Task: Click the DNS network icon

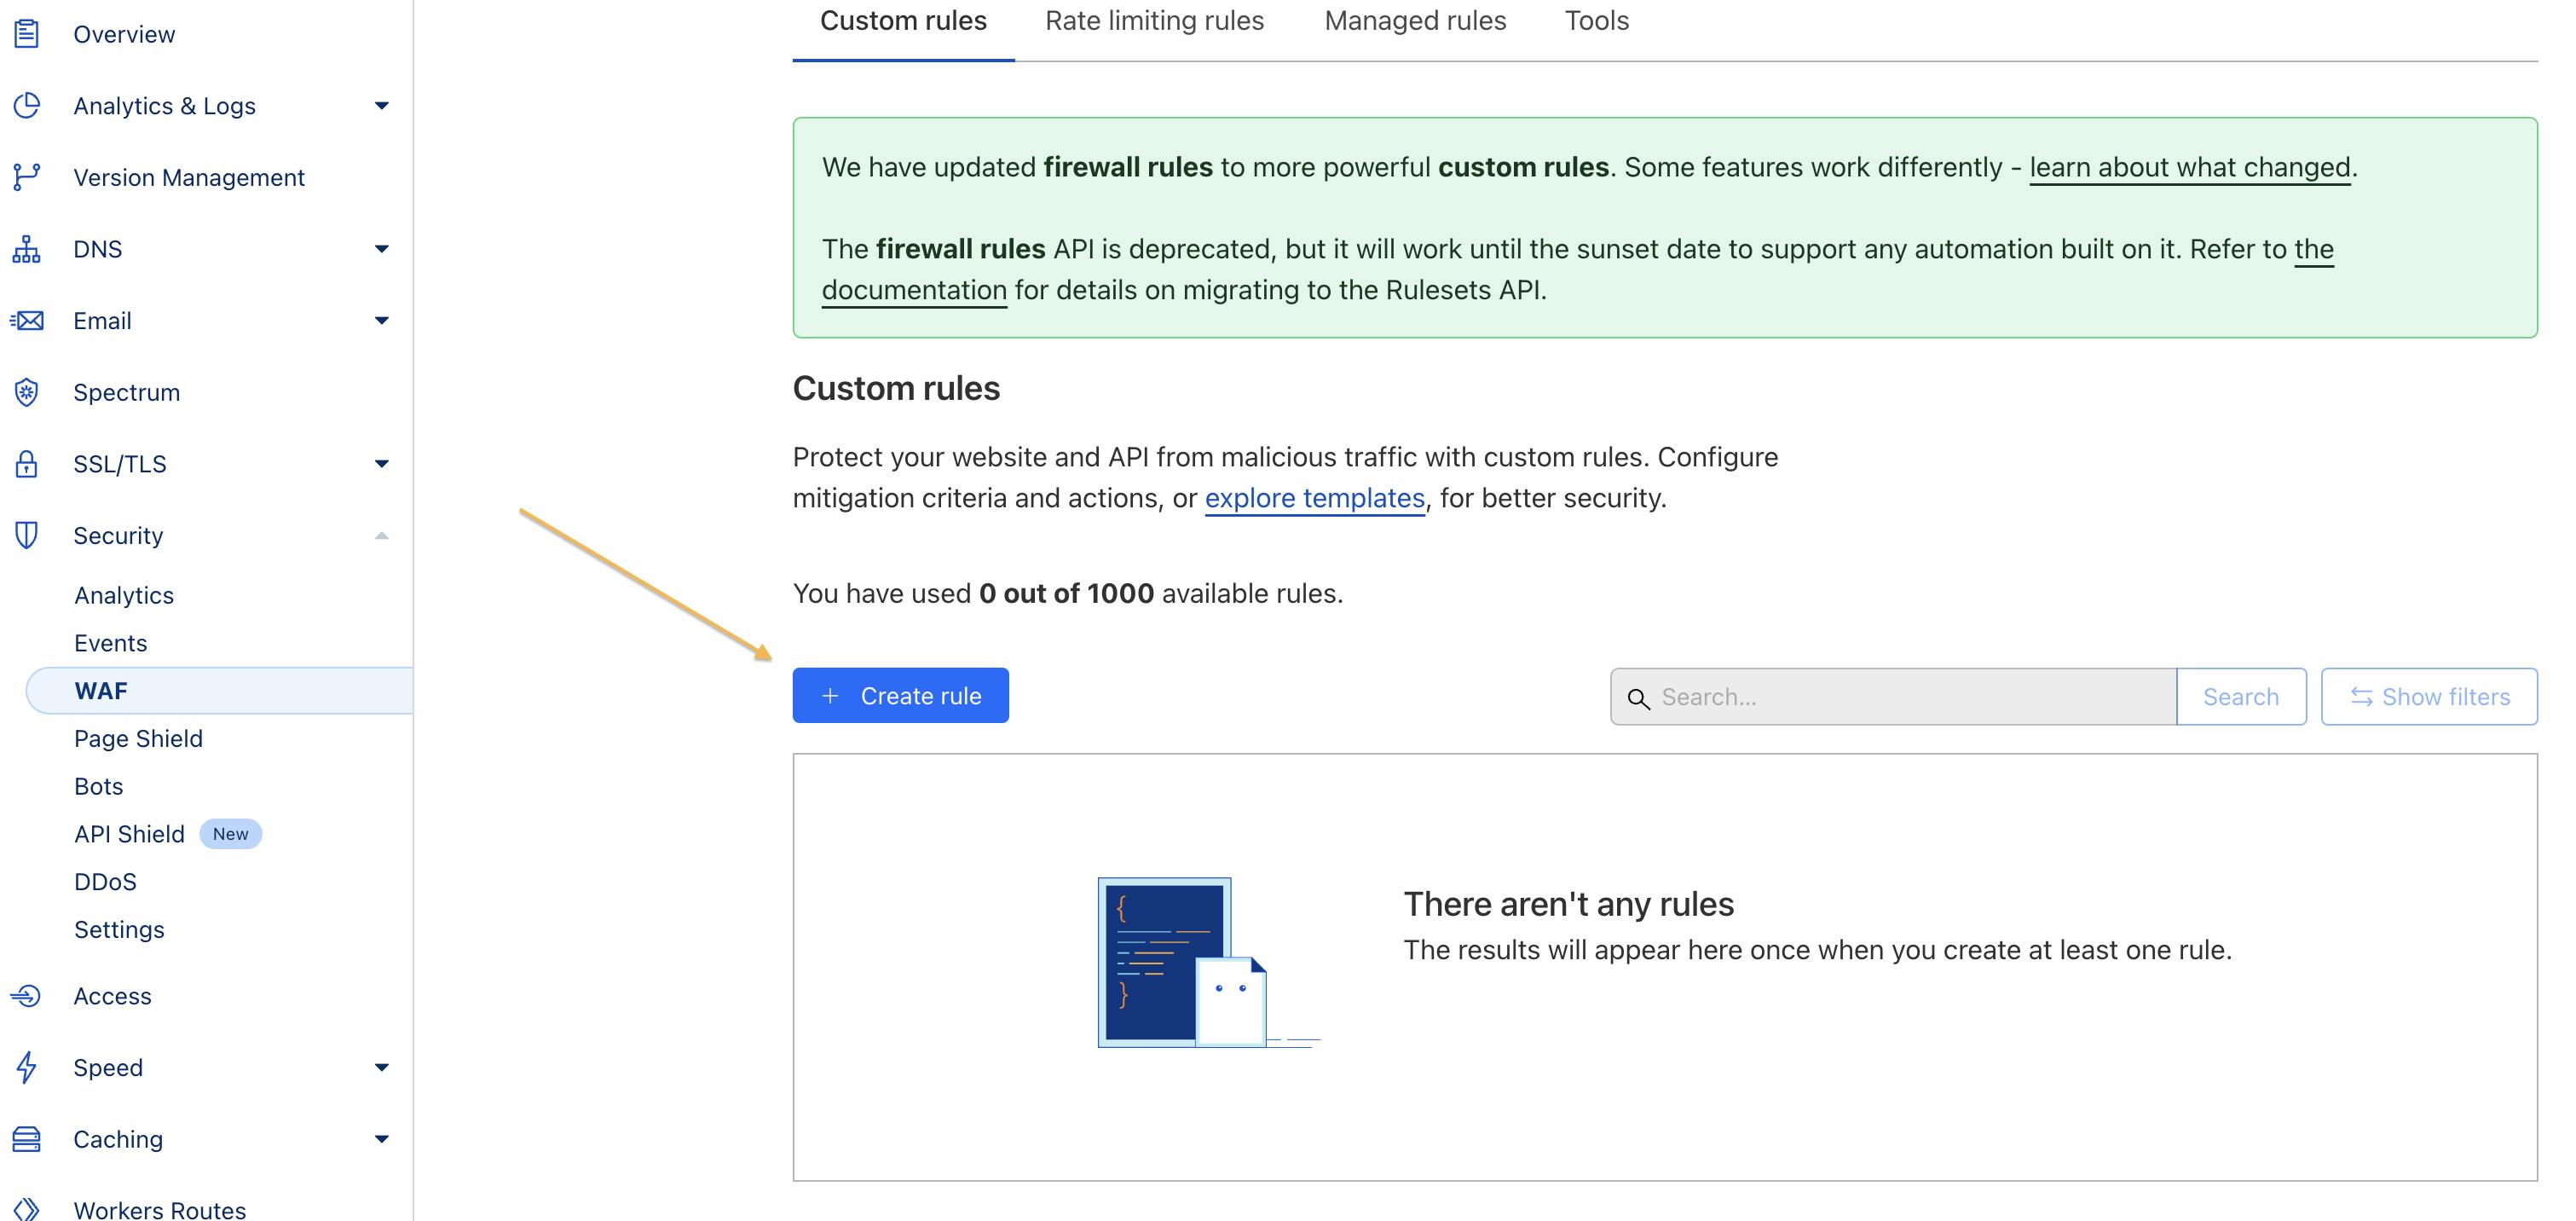Action: 27,249
